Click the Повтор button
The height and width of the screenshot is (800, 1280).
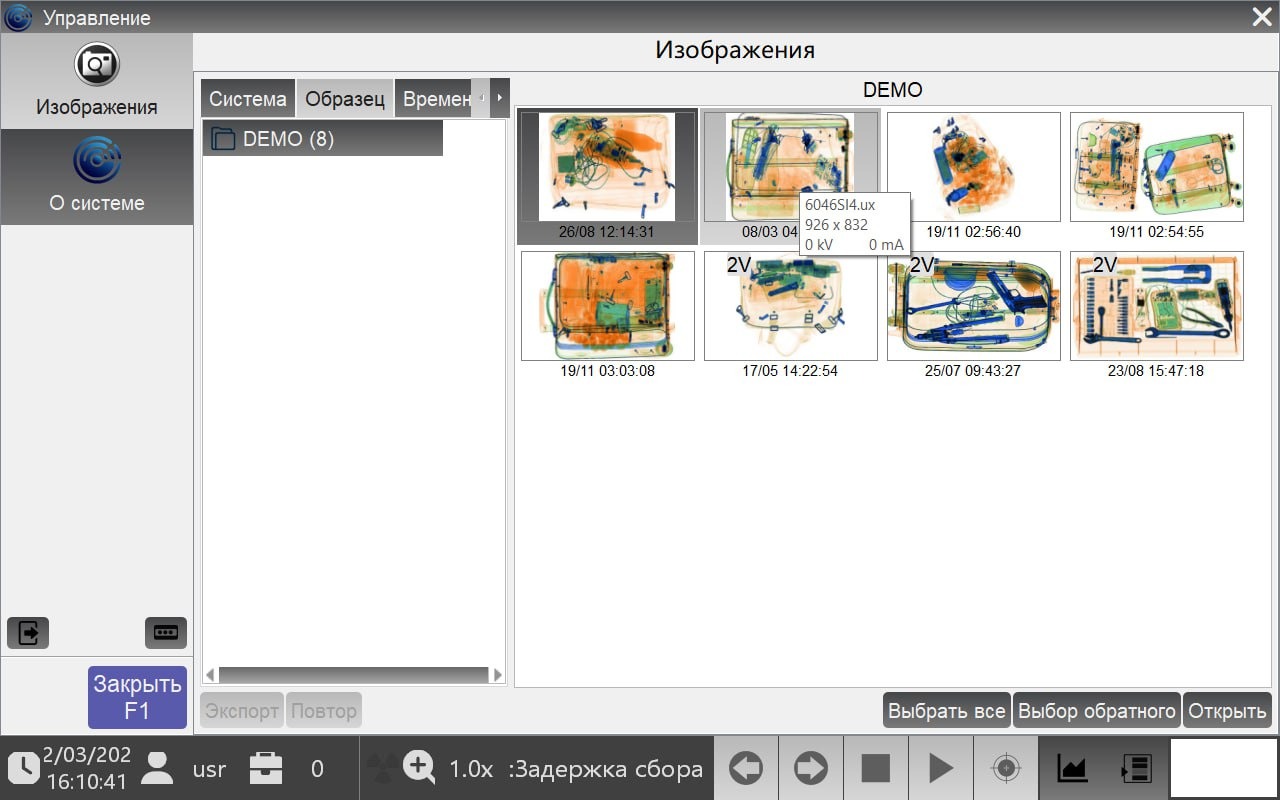coord(324,711)
